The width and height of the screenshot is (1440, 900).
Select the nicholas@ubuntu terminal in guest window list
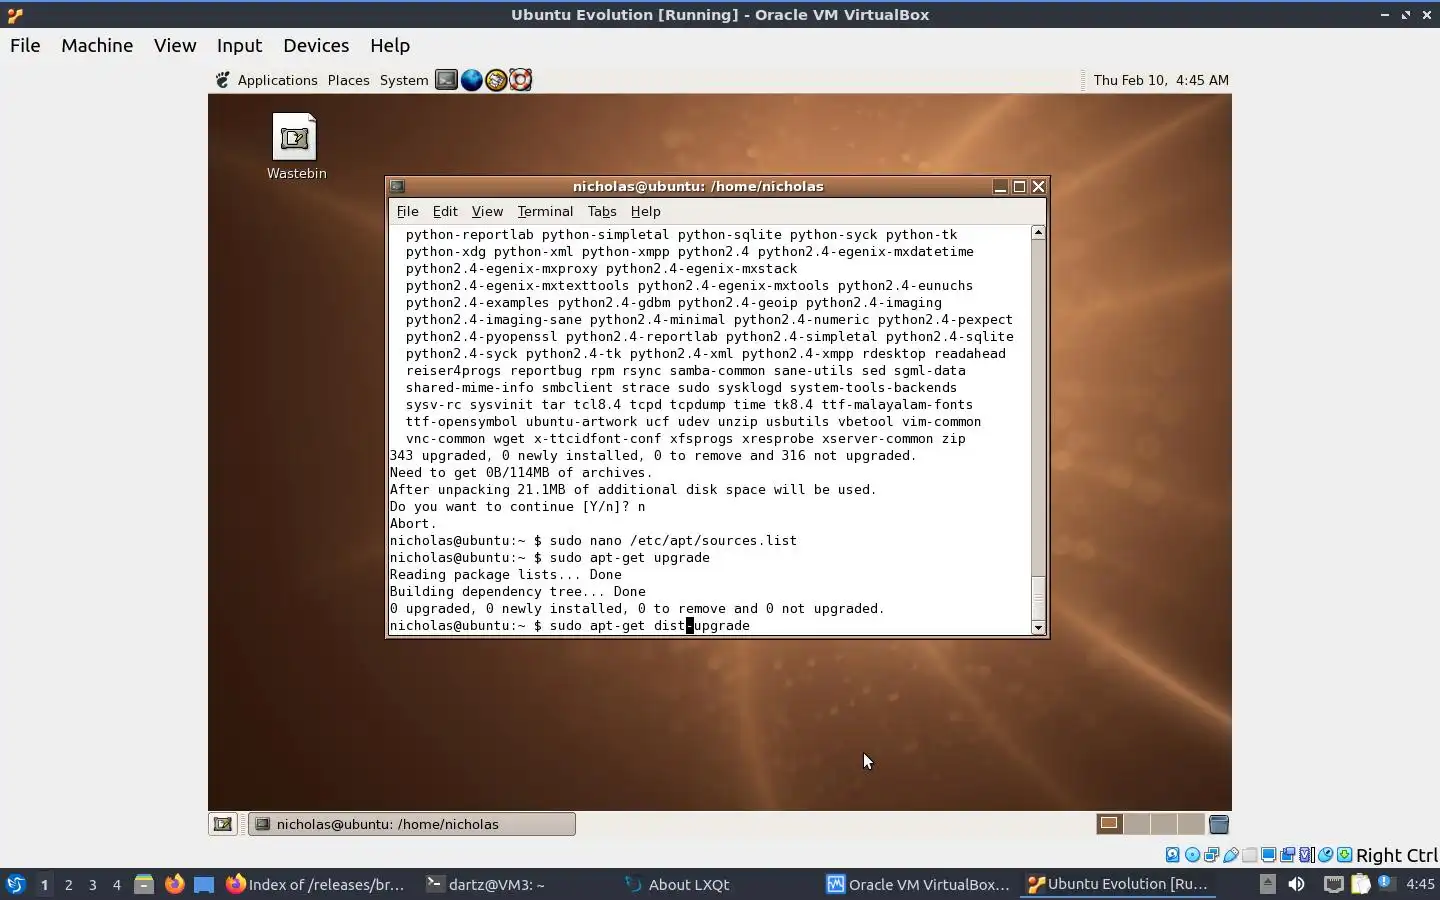pos(412,824)
